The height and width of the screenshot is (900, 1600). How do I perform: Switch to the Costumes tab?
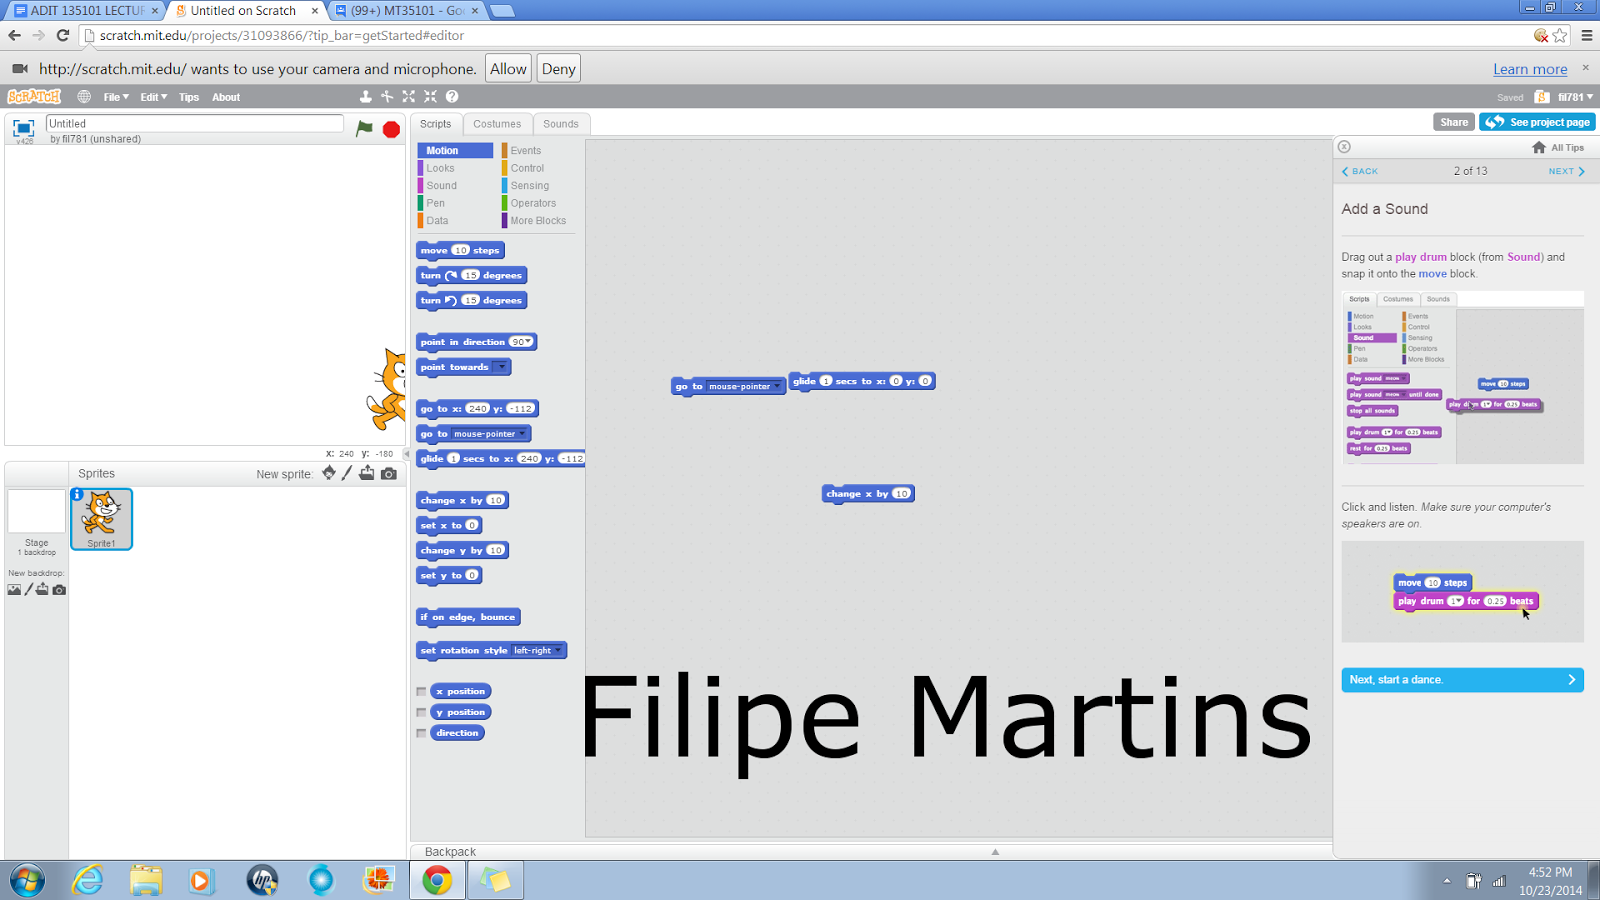497,123
